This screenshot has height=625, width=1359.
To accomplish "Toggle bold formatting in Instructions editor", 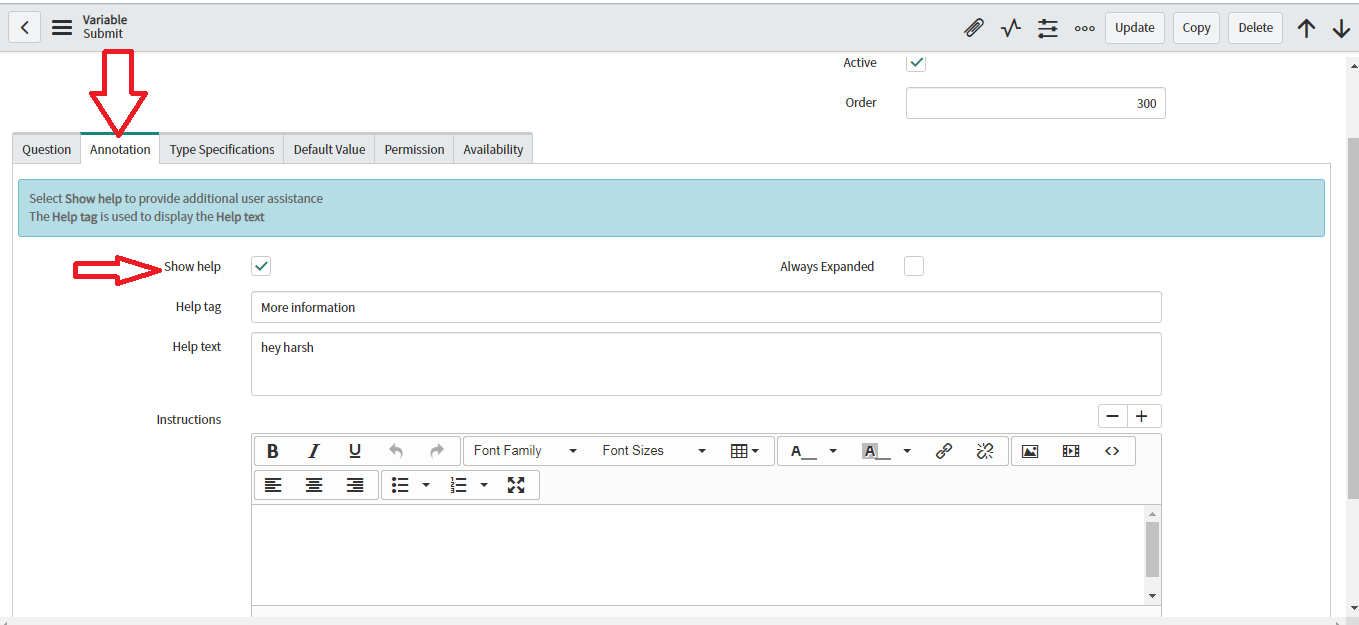I will [273, 451].
